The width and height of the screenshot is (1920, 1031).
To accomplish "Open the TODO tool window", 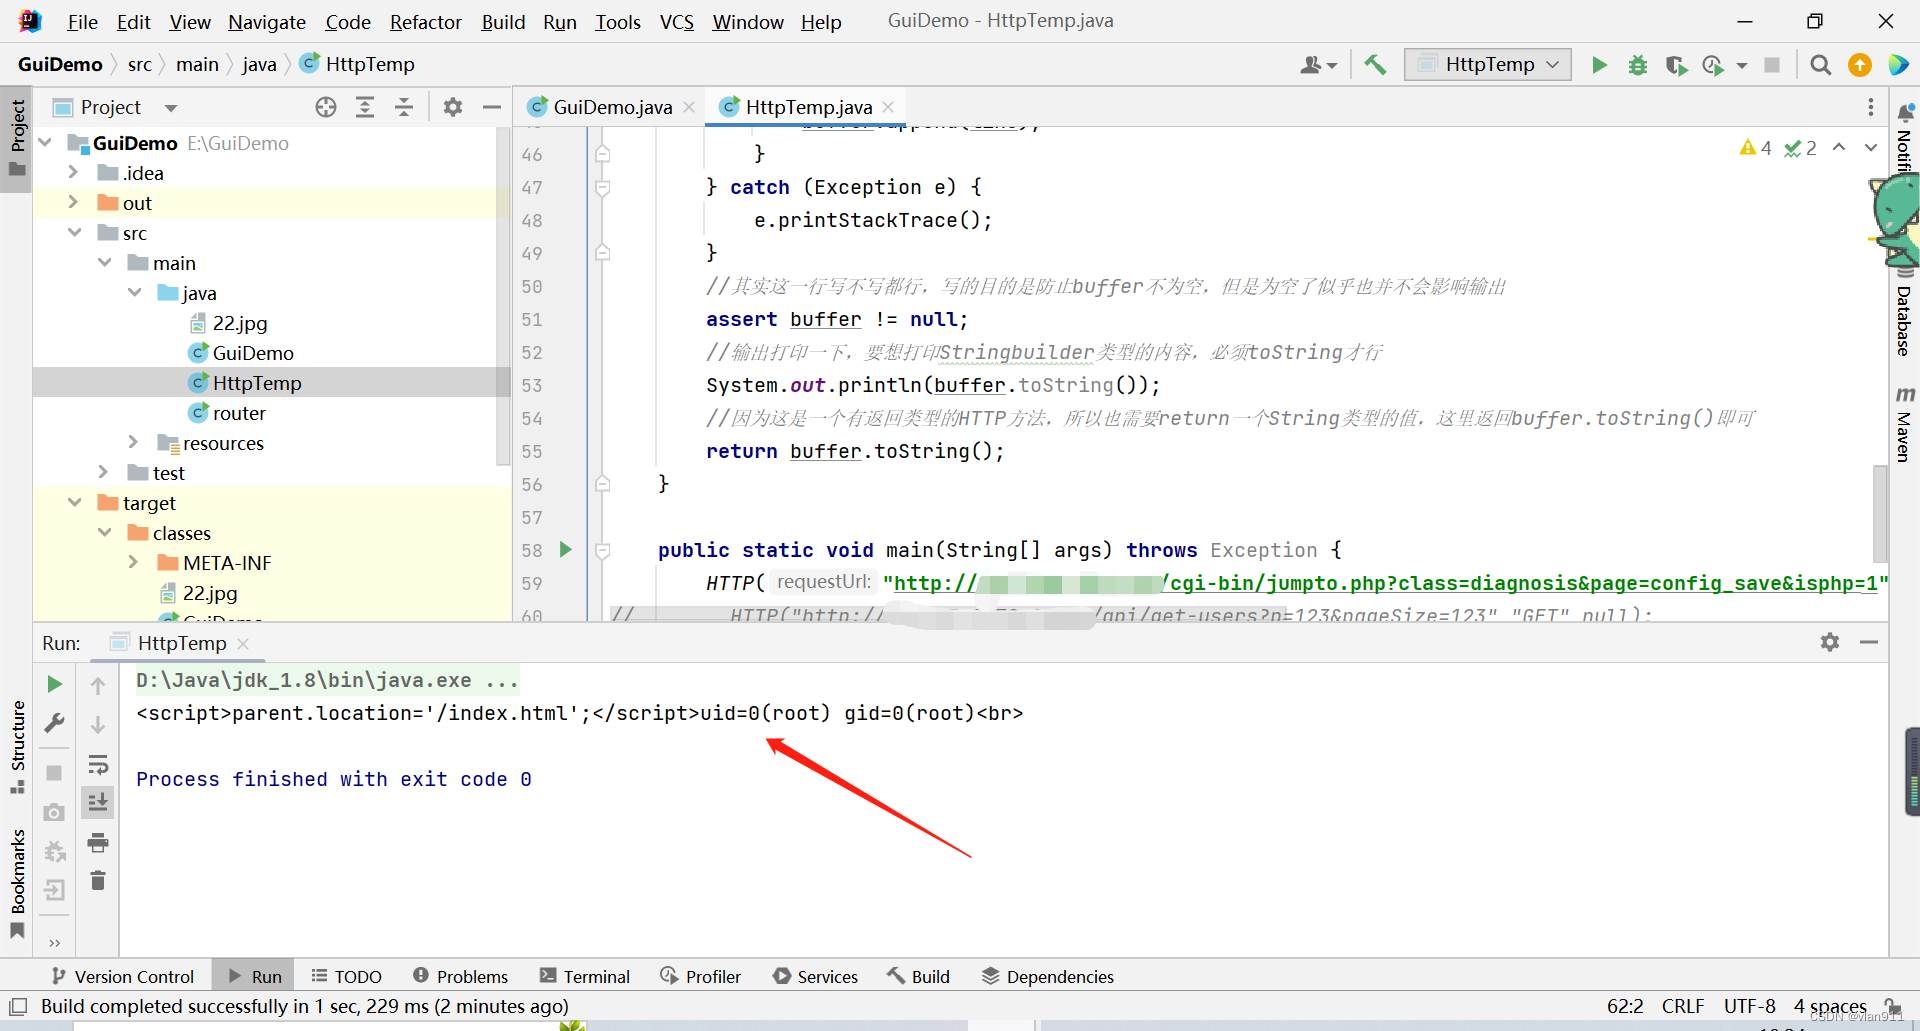I will click(x=346, y=976).
